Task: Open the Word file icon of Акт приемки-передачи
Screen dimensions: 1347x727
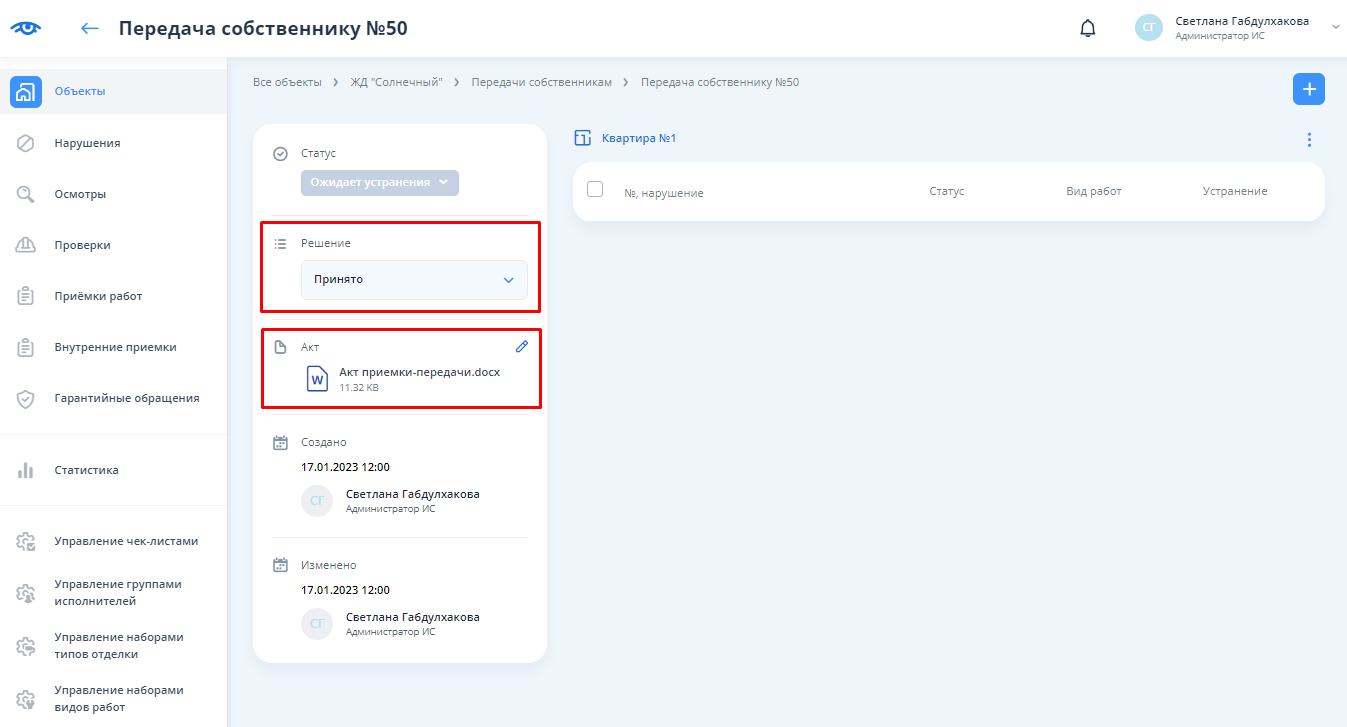Action: coord(317,379)
